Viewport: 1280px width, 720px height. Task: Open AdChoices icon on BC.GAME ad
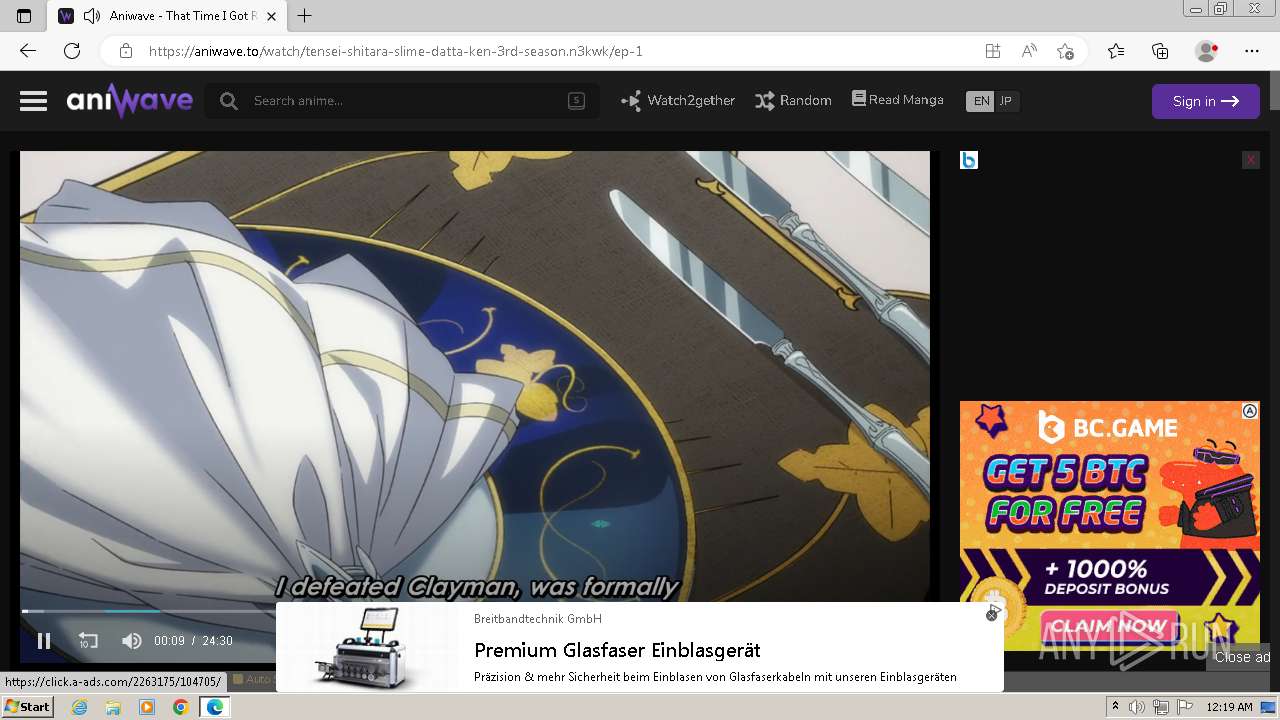[1250, 411]
